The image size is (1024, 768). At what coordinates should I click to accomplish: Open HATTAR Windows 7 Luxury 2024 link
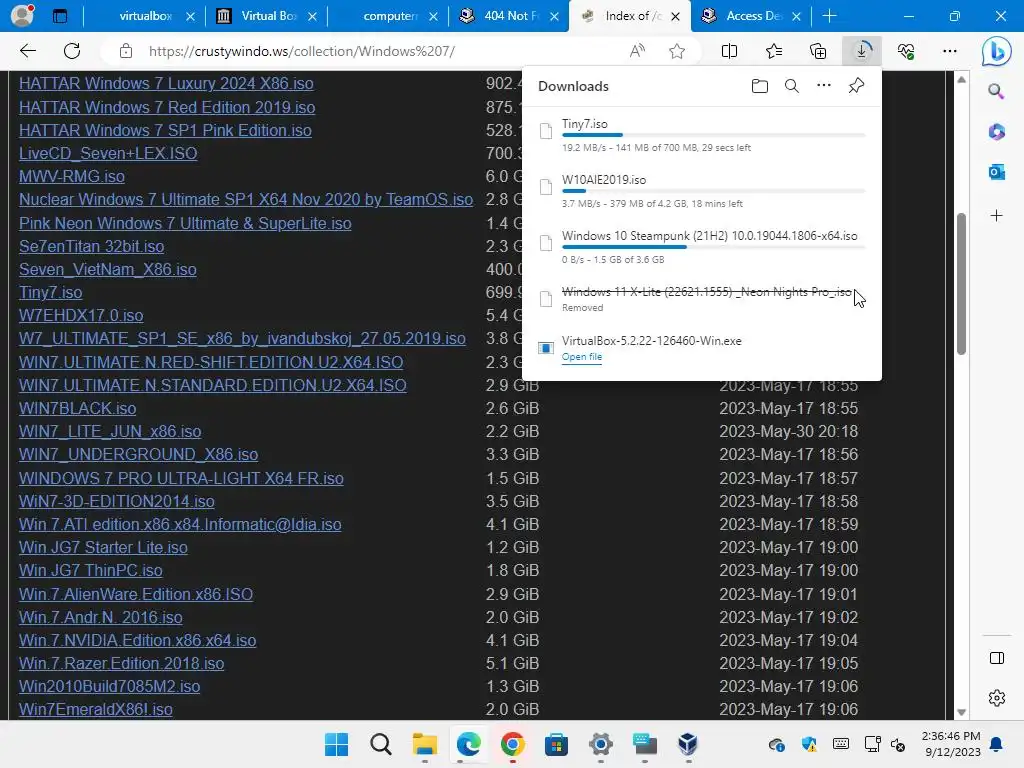coord(166,83)
